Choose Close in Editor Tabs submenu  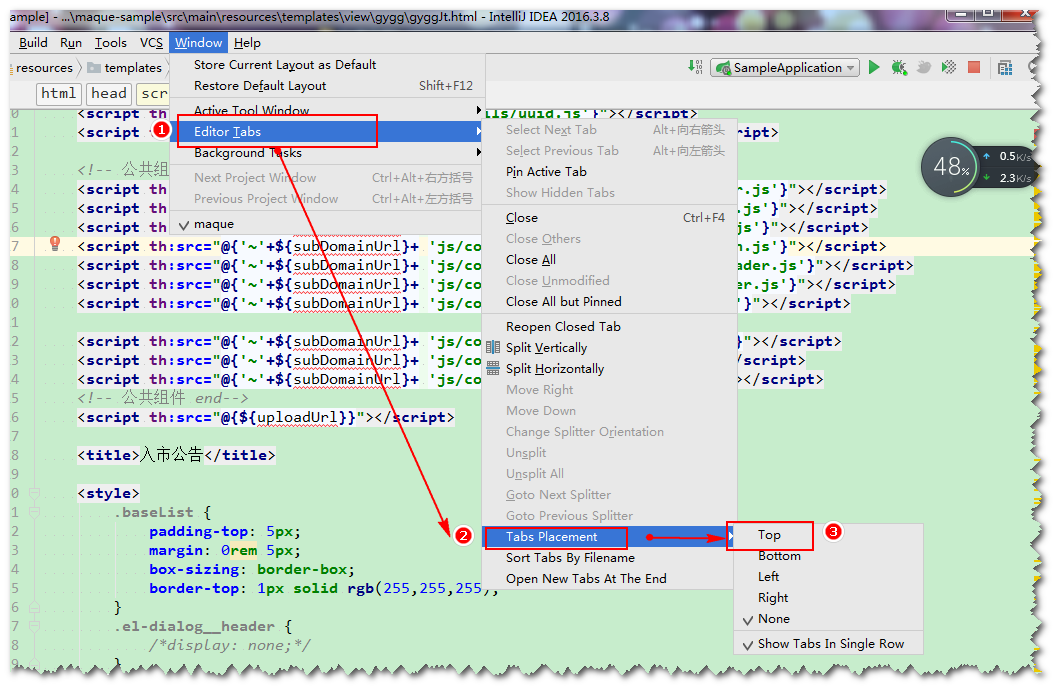point(609,217)
